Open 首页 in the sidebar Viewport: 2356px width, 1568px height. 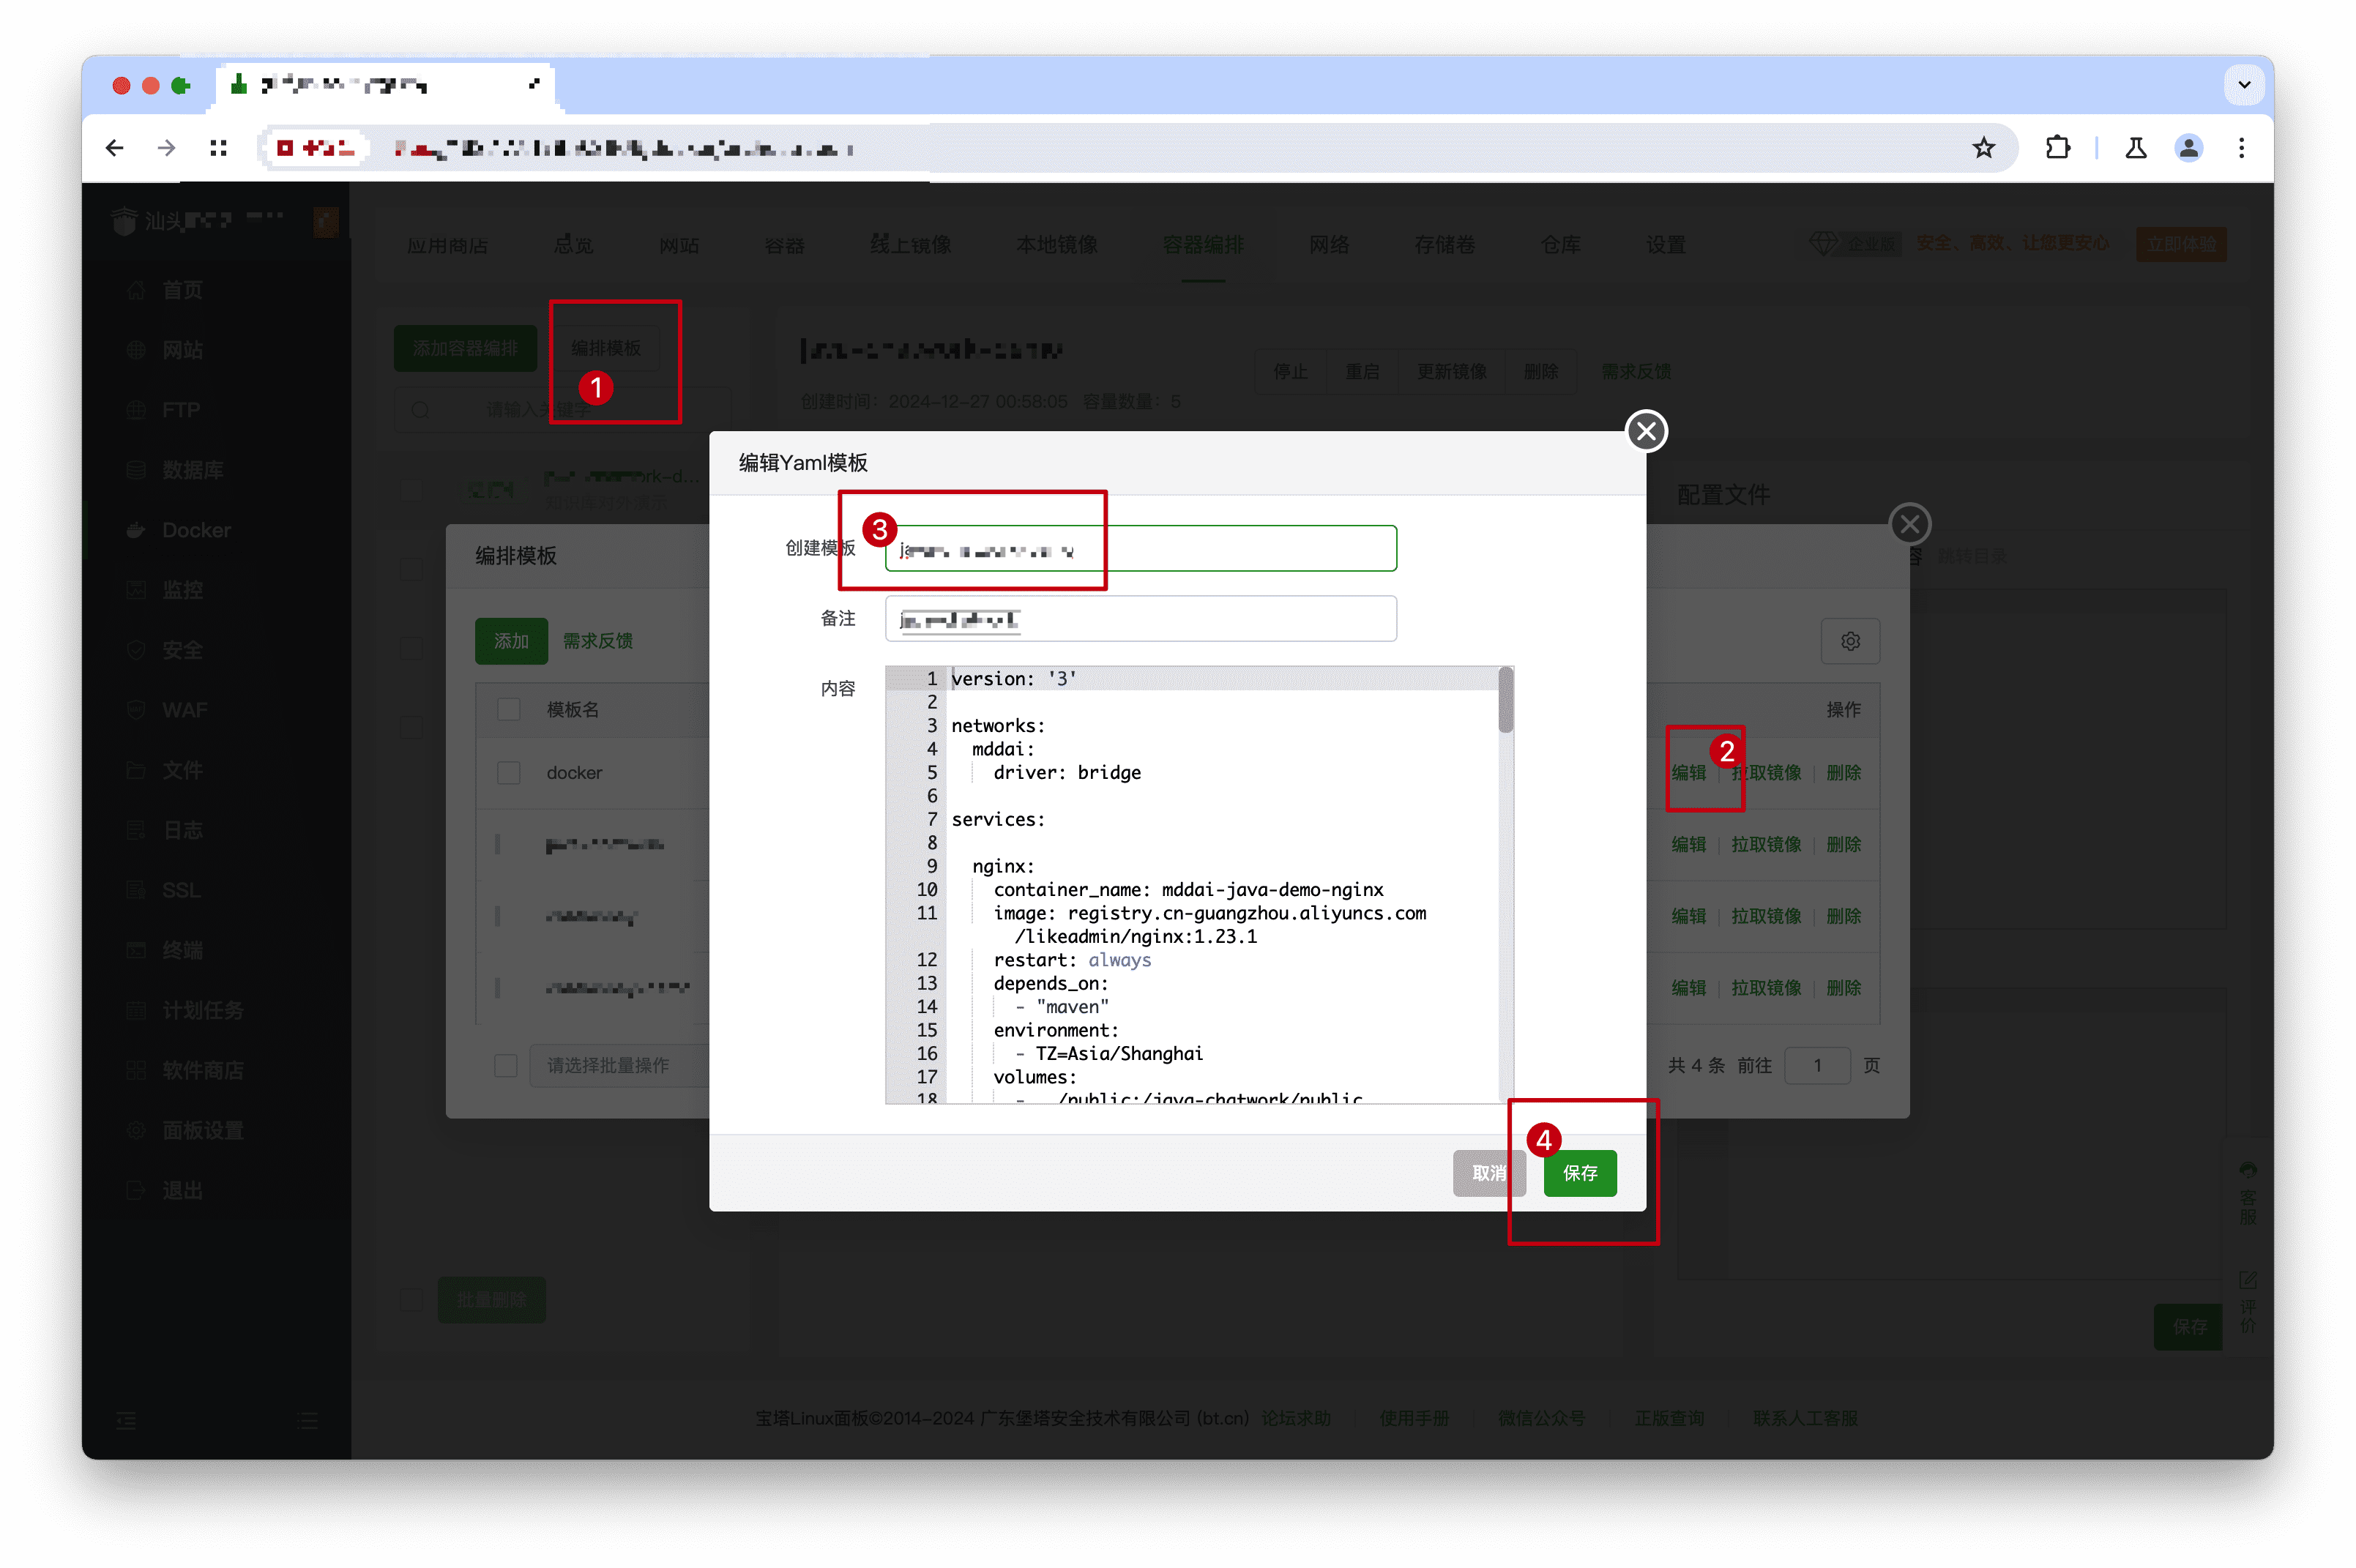[182, 290]
